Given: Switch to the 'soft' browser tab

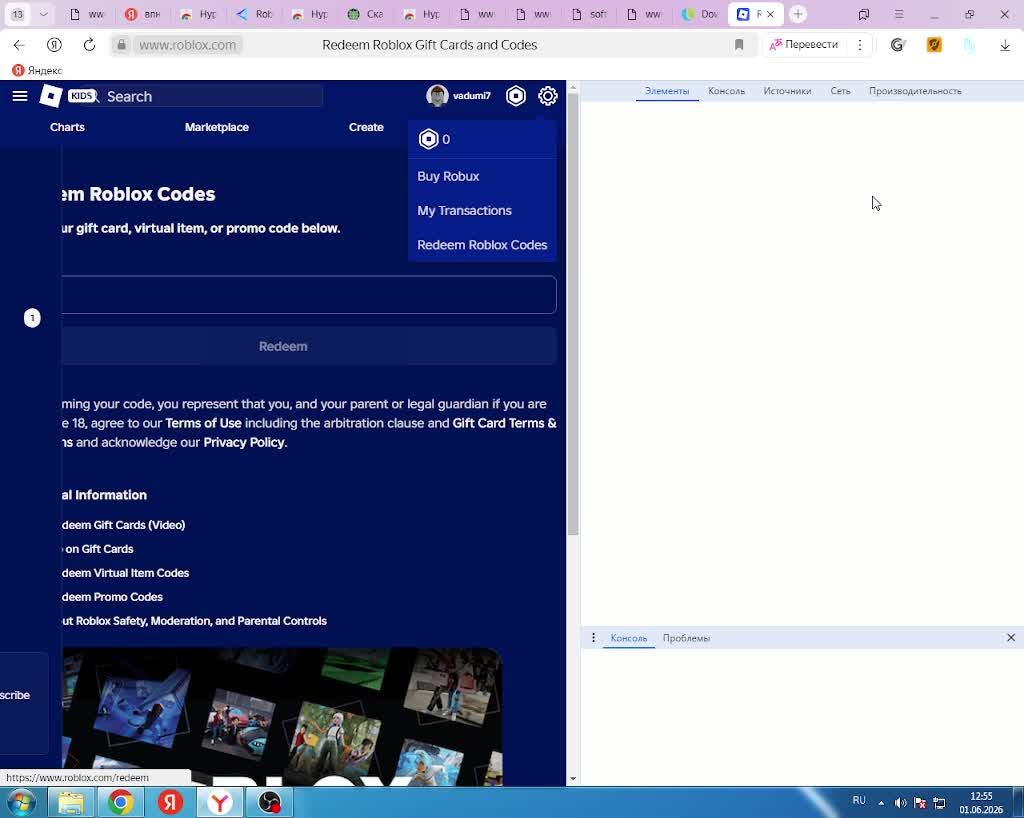Looking at the screenshot, I should [x=590, y=14].
